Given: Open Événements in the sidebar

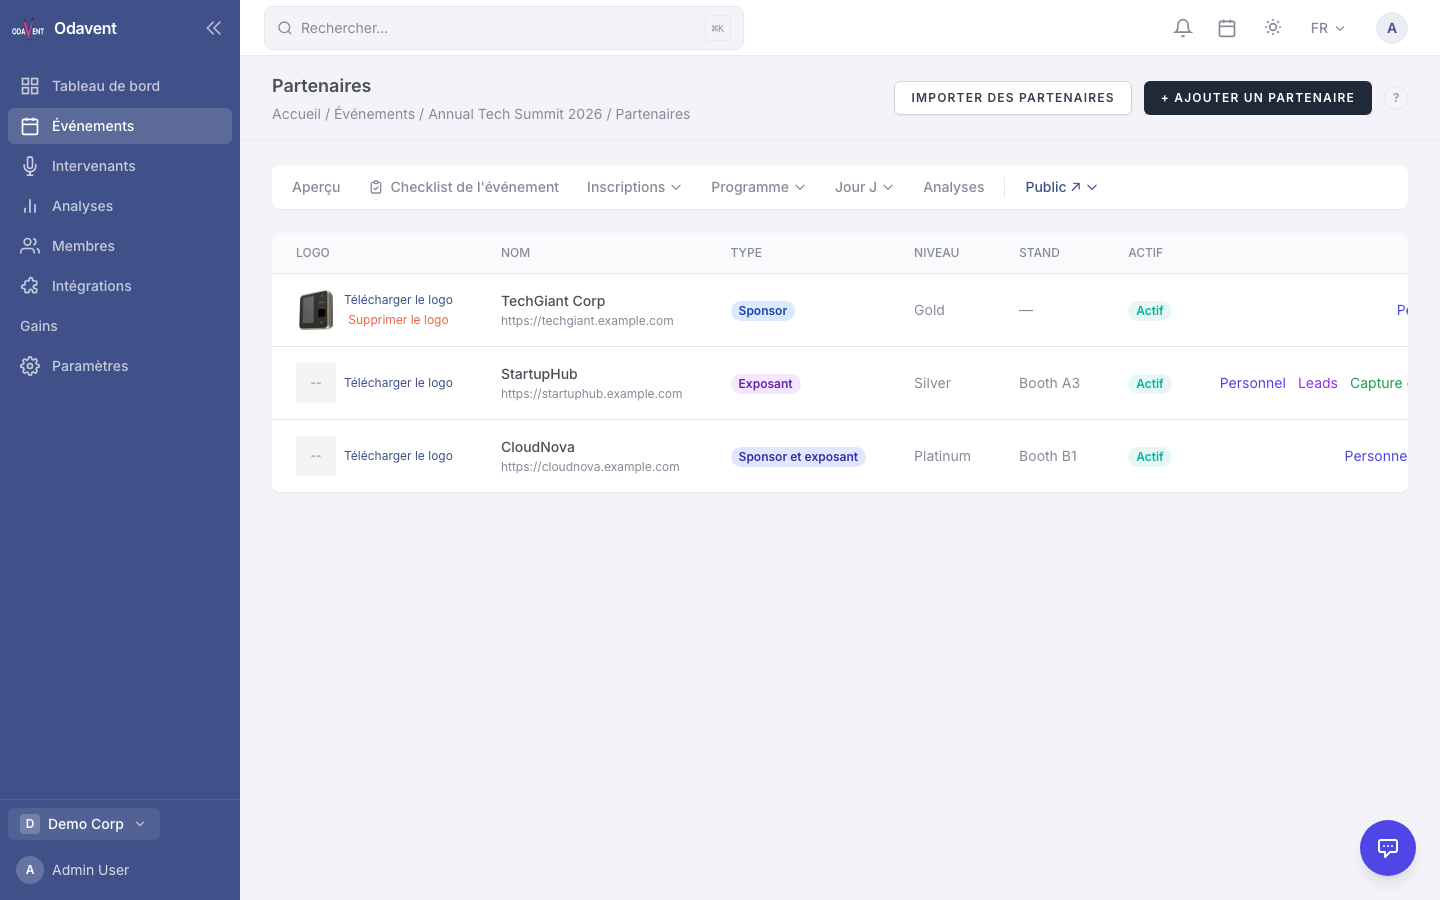Looking at the screenshot, I should tap(120, 126).
